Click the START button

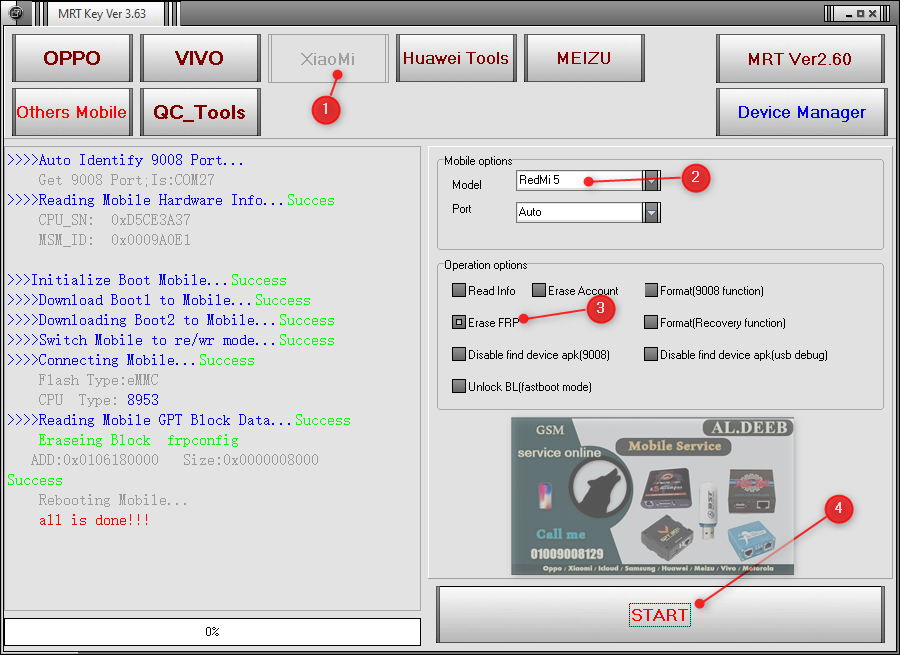[660, 614]
